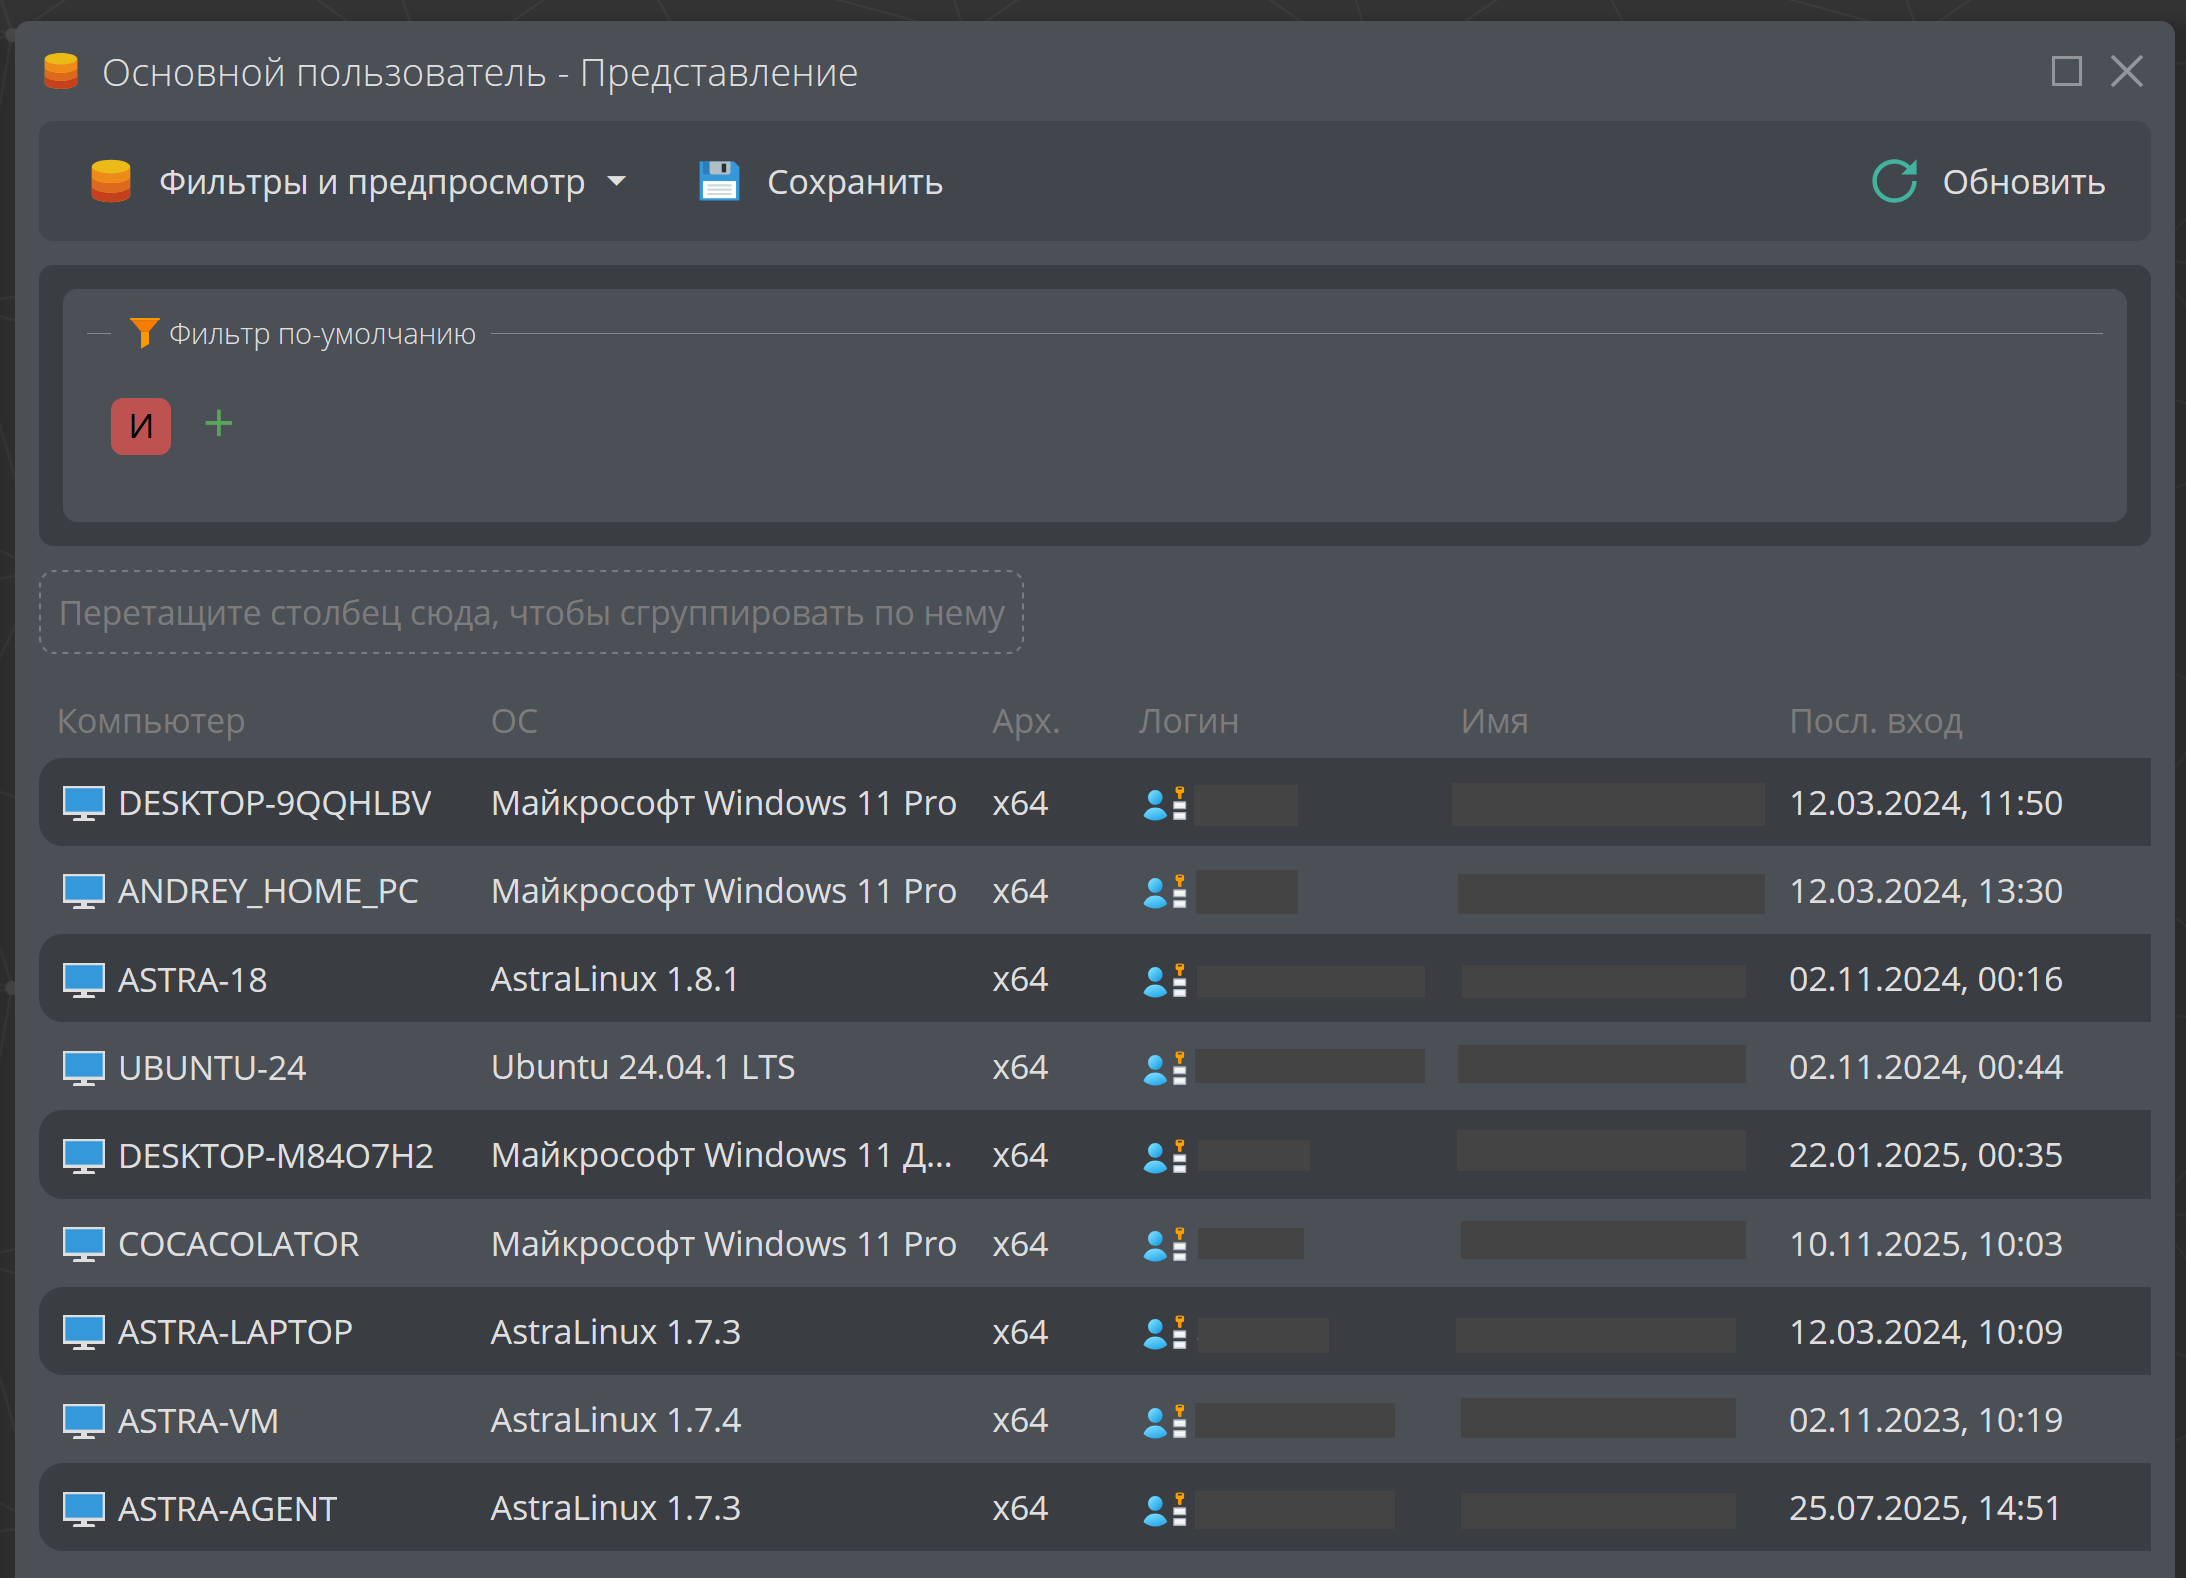Click the Ubuntu 24.04.1 LTS OS cell
The image size is (2186, 1578).
coord(643,1068)
